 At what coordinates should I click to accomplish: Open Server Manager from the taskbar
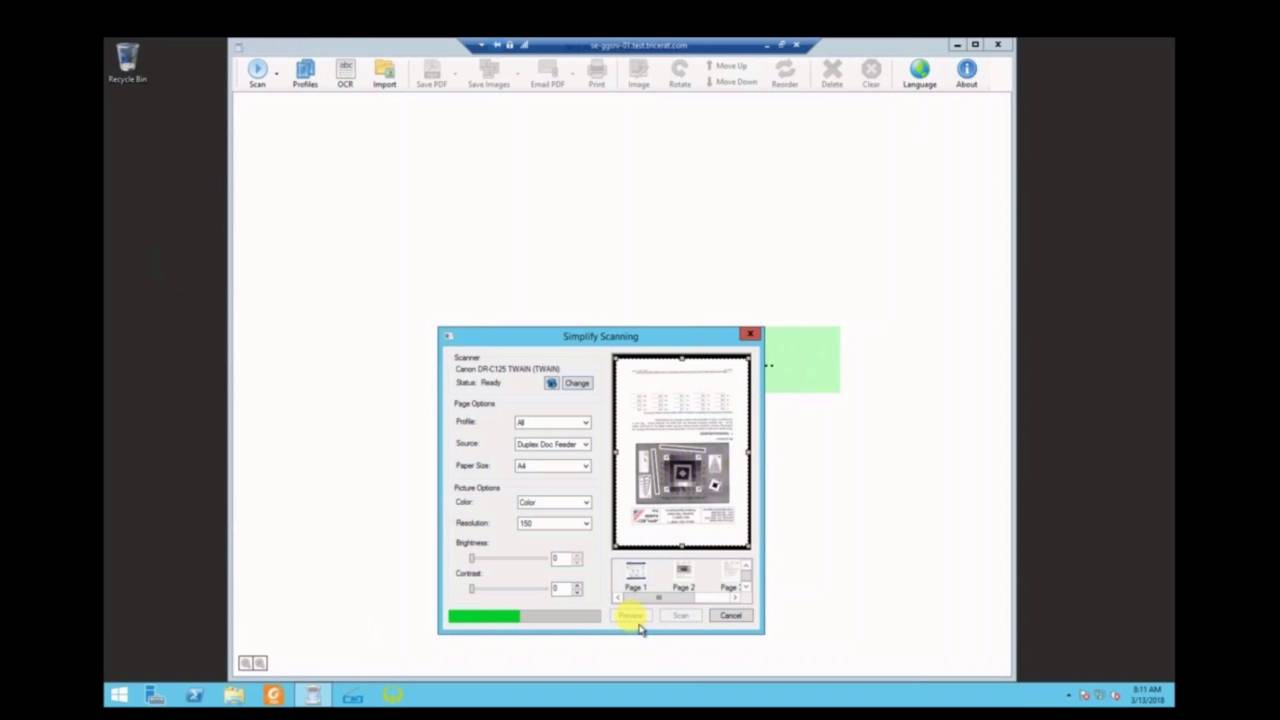click(x=155, y=695)
